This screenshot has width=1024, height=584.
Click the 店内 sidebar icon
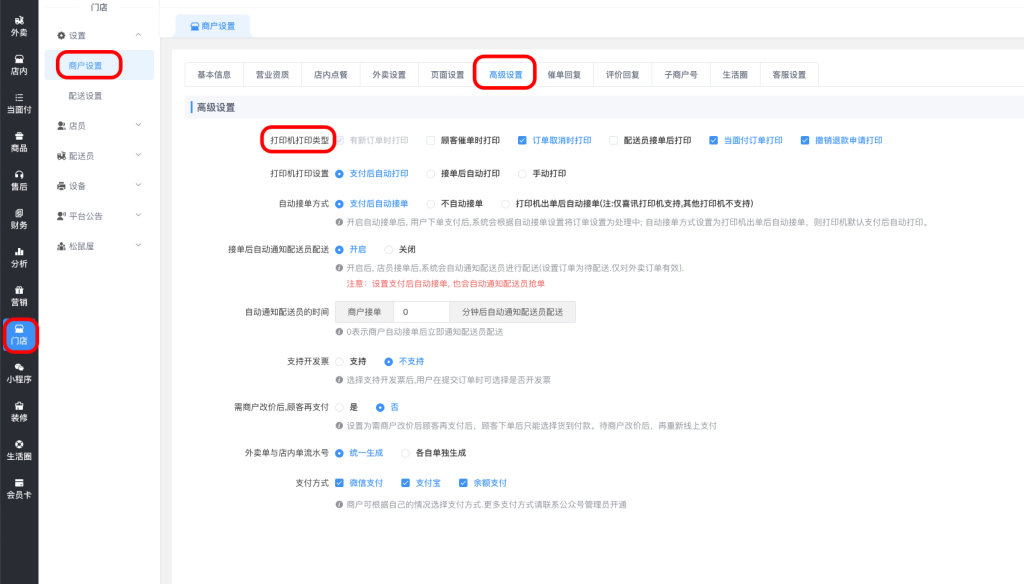click(19, 64)
